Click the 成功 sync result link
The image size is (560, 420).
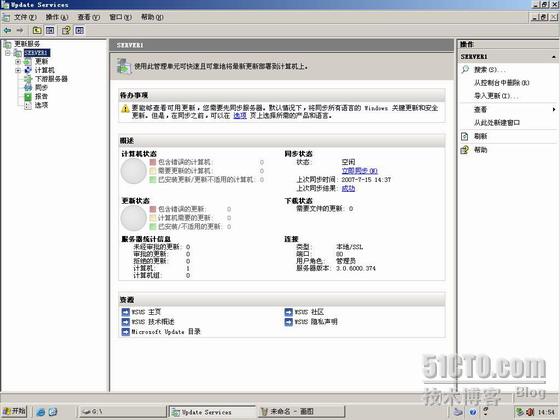(348, 188)
